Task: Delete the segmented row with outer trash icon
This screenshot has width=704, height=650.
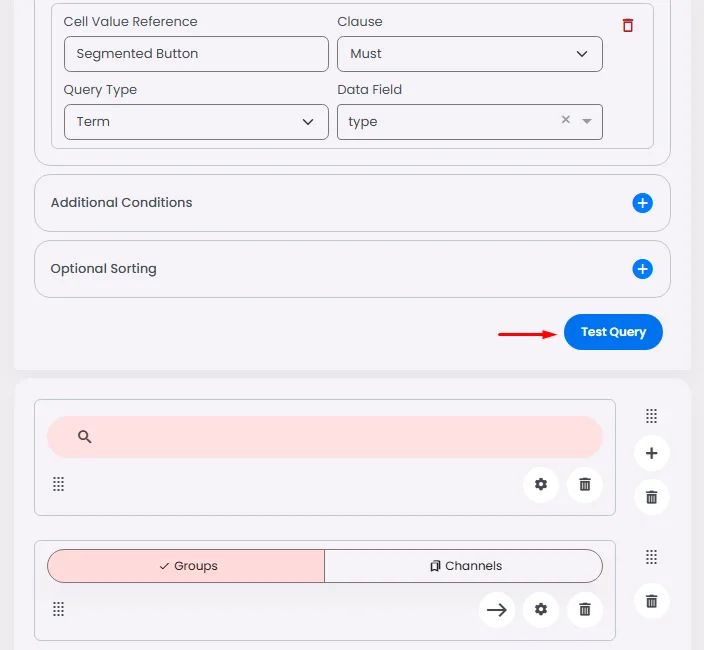Action: (651, 601)
